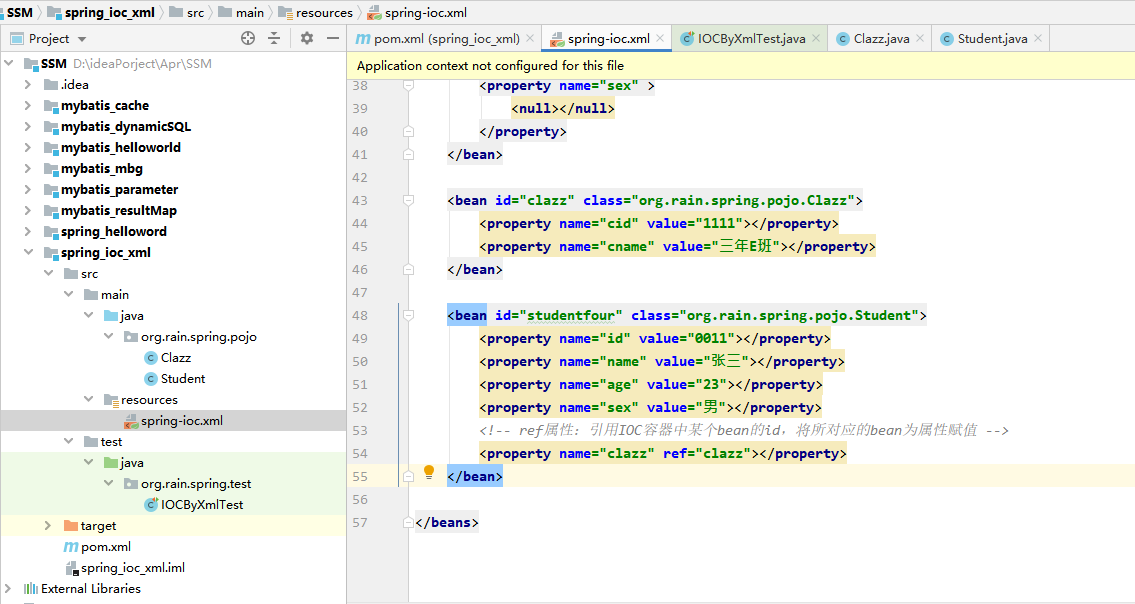This screenshot has width=1135, height=604.
Task: Select spring-ioc.xml in the Project tree
Action: tap(182, 421)
